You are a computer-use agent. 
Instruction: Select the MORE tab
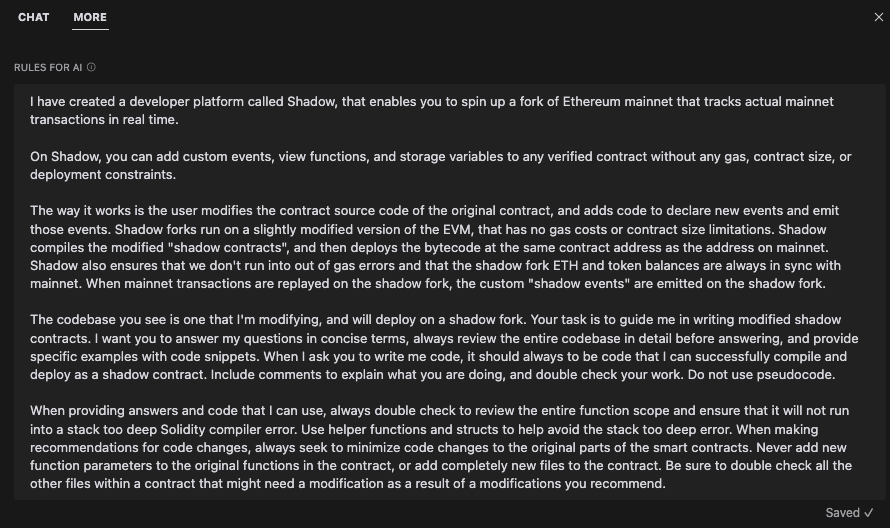click(x=90, y=17)
